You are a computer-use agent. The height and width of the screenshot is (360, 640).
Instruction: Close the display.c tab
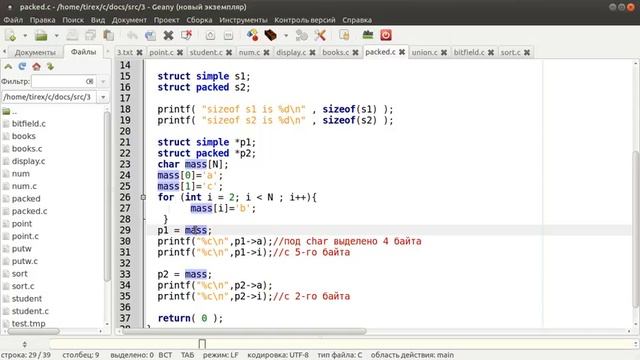point(312,52)
